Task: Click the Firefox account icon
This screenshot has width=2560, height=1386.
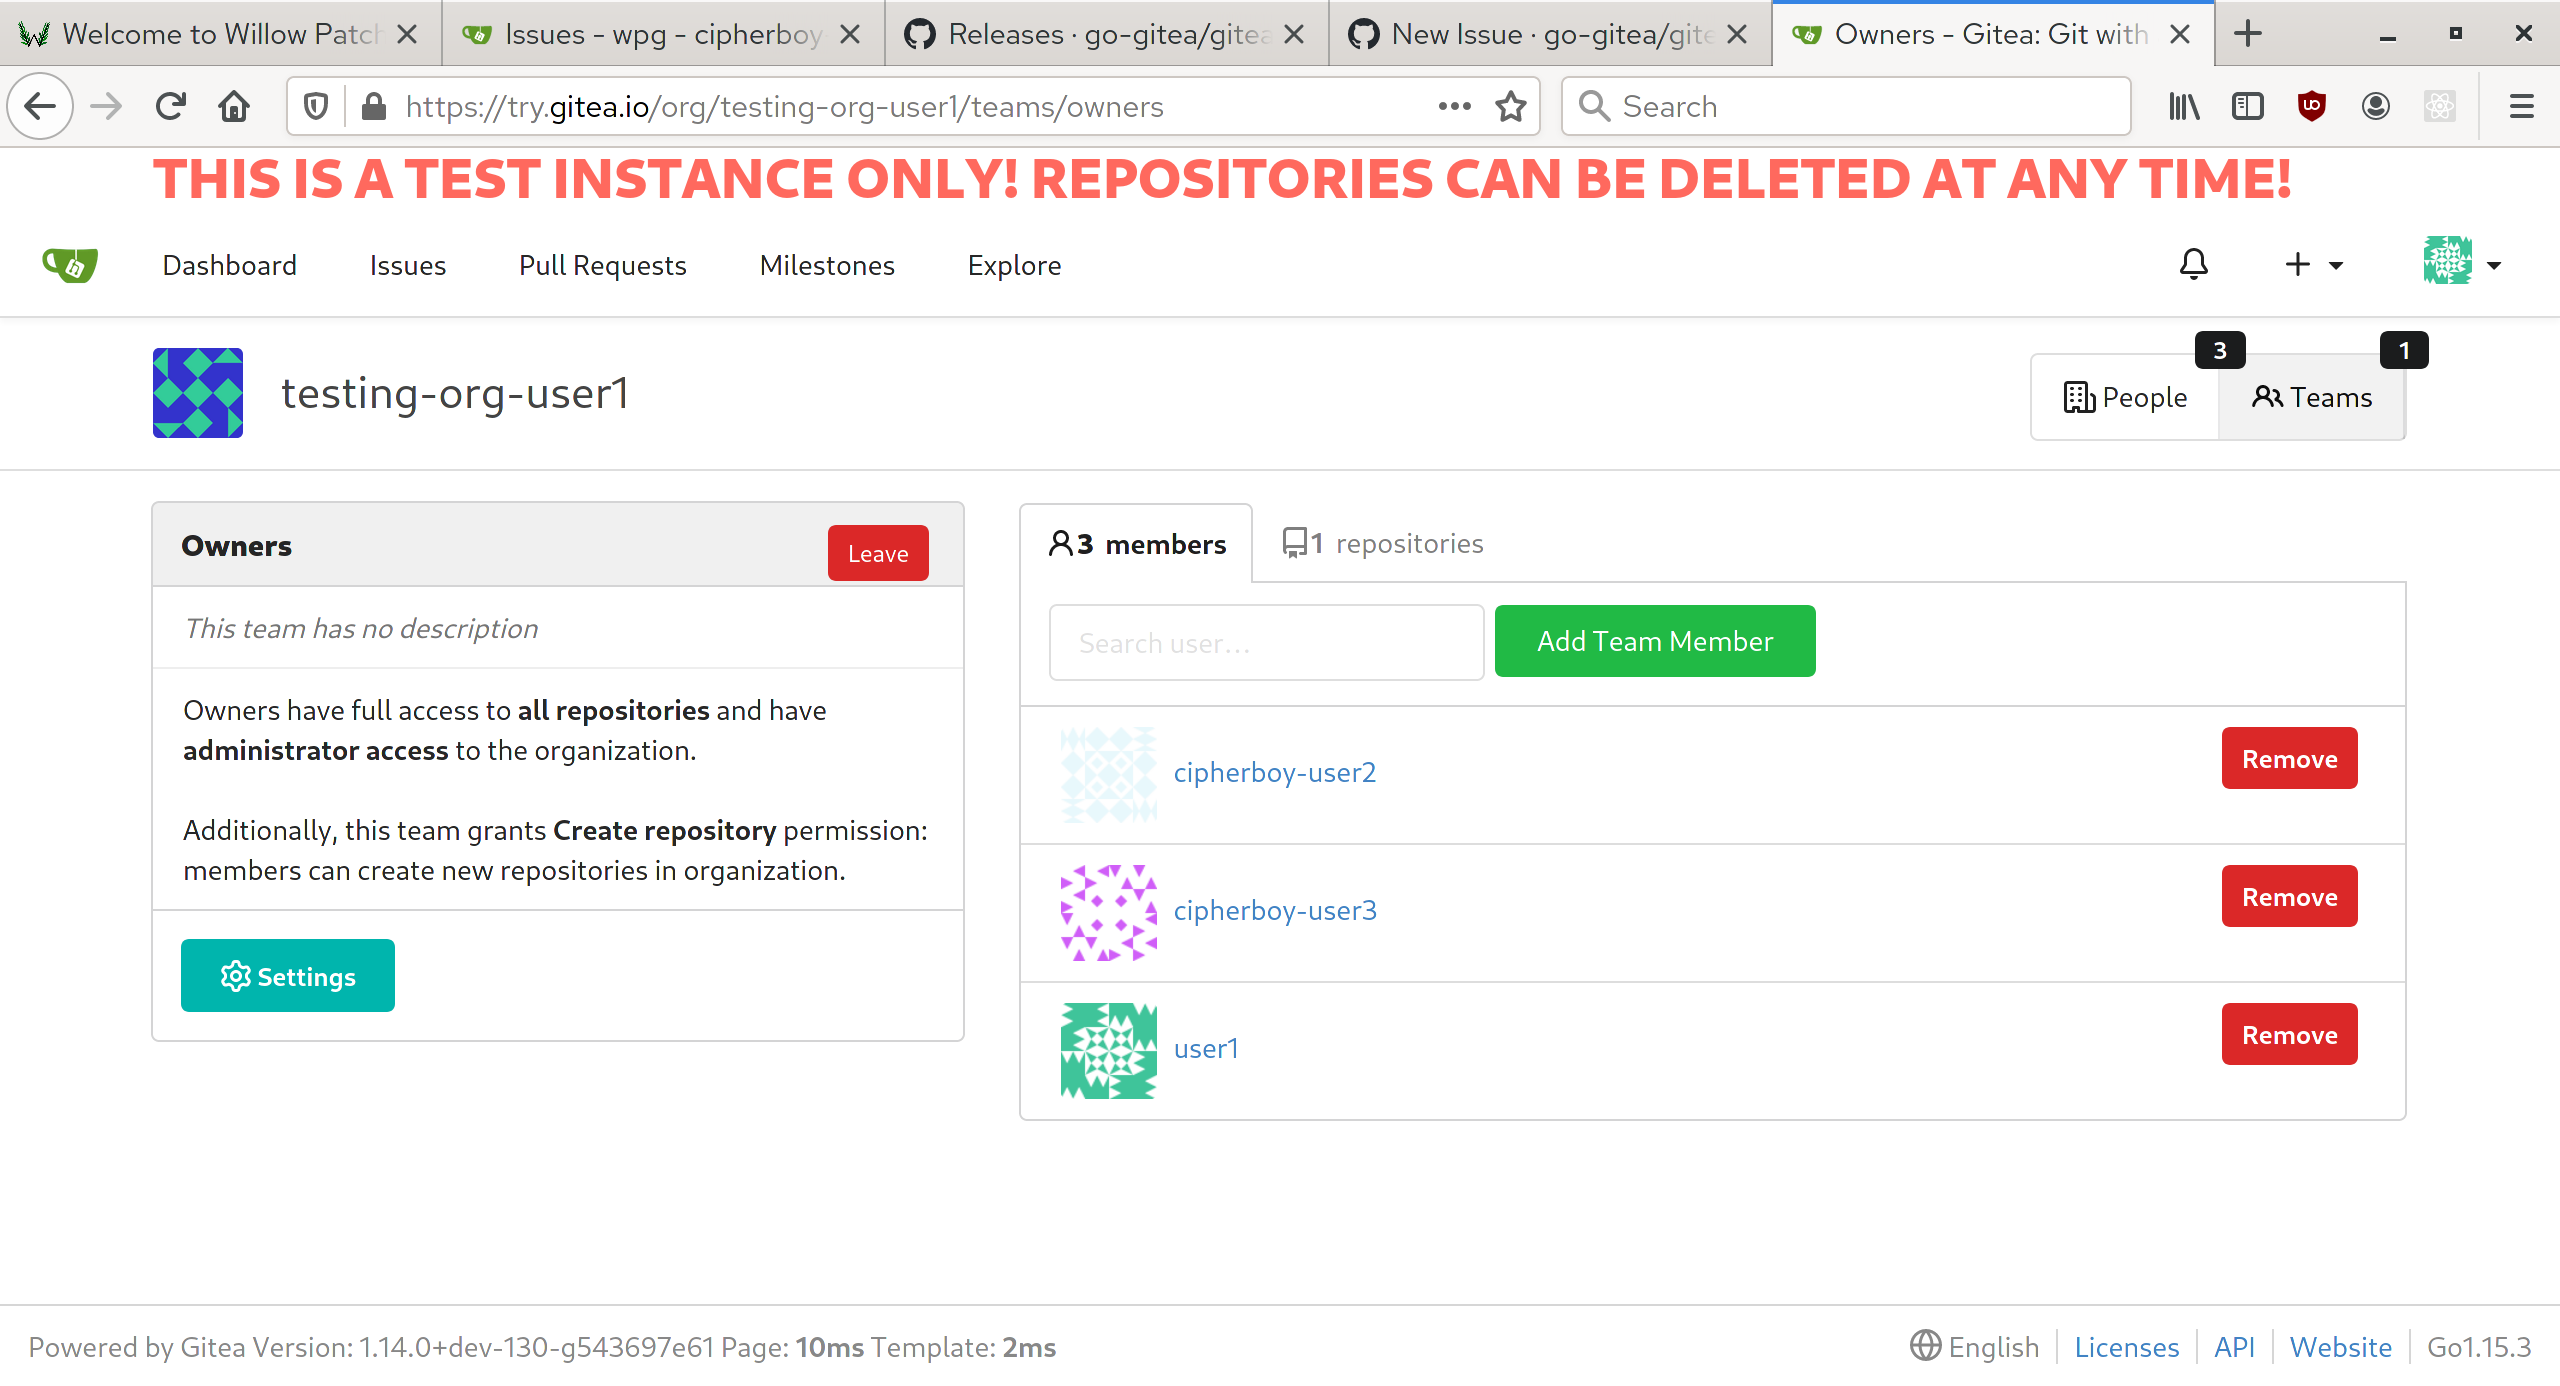Action: click(2375, 106)
